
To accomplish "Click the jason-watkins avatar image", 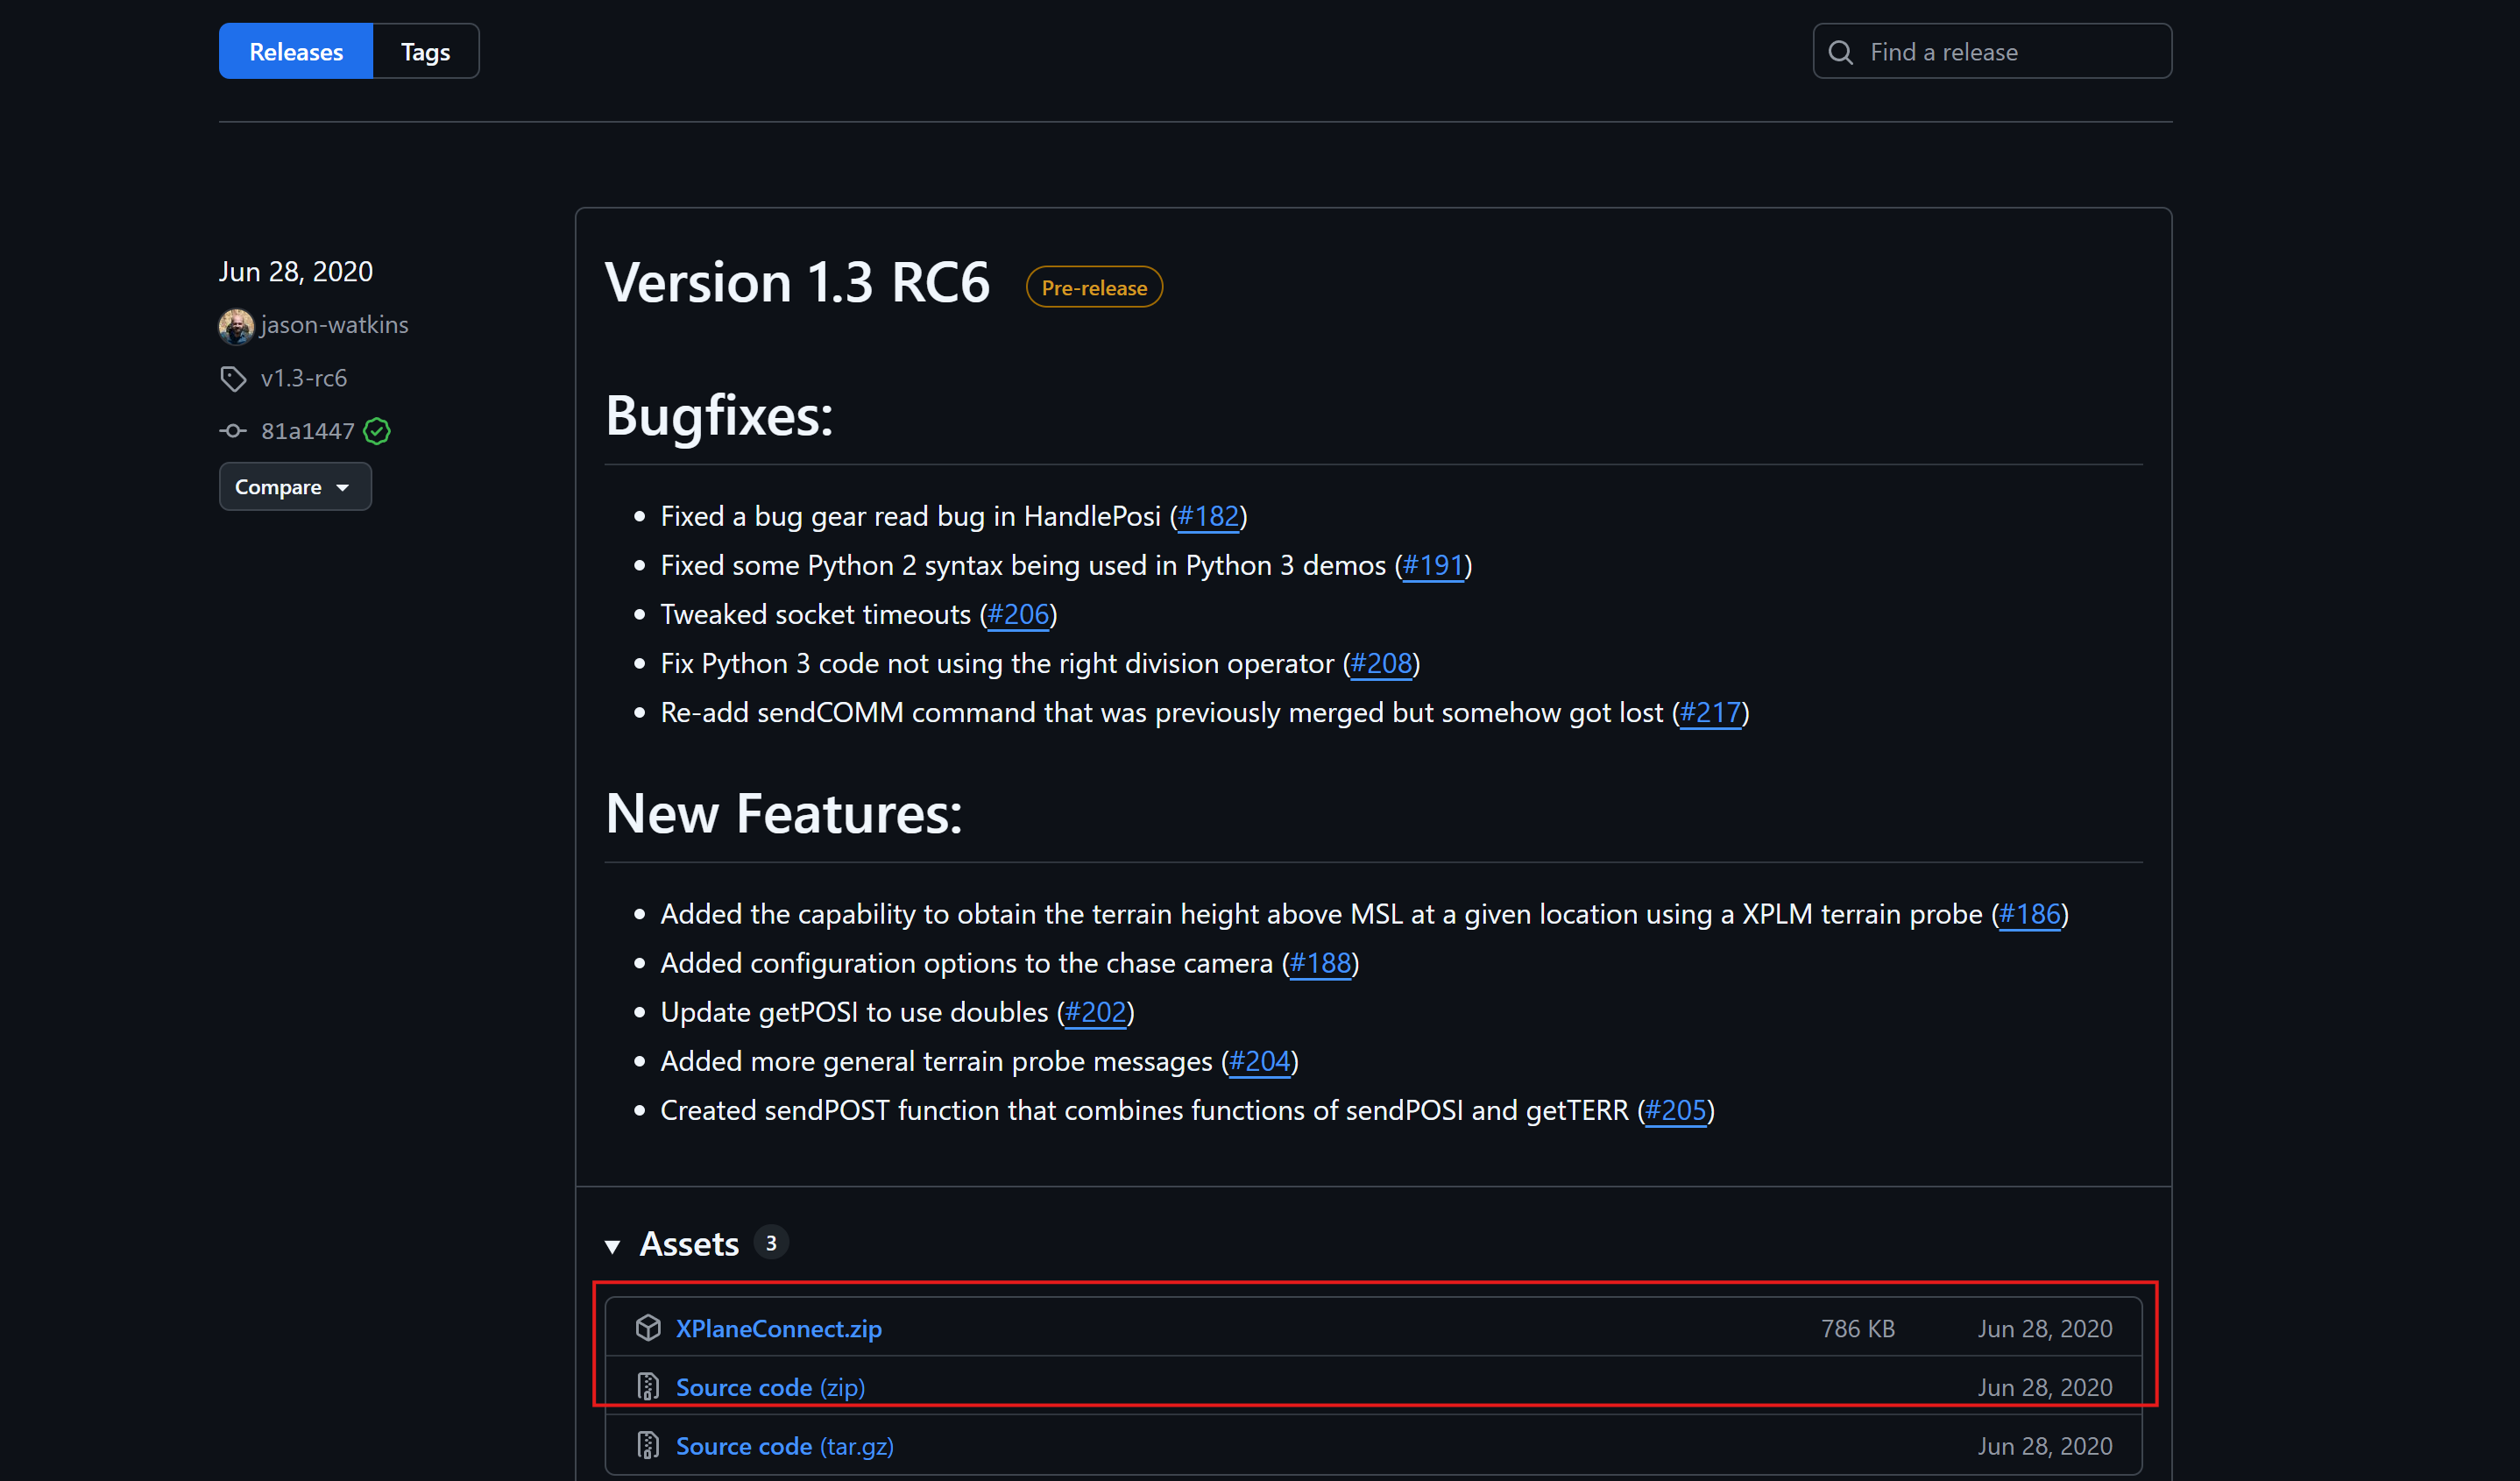I will (236, 326).
